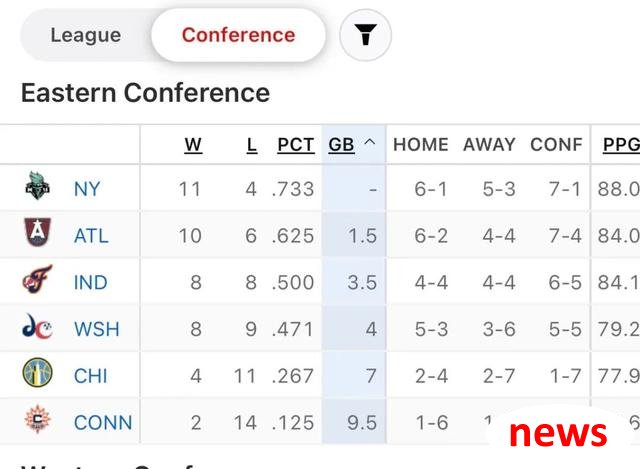Click the red news badge

click(558, 433)
